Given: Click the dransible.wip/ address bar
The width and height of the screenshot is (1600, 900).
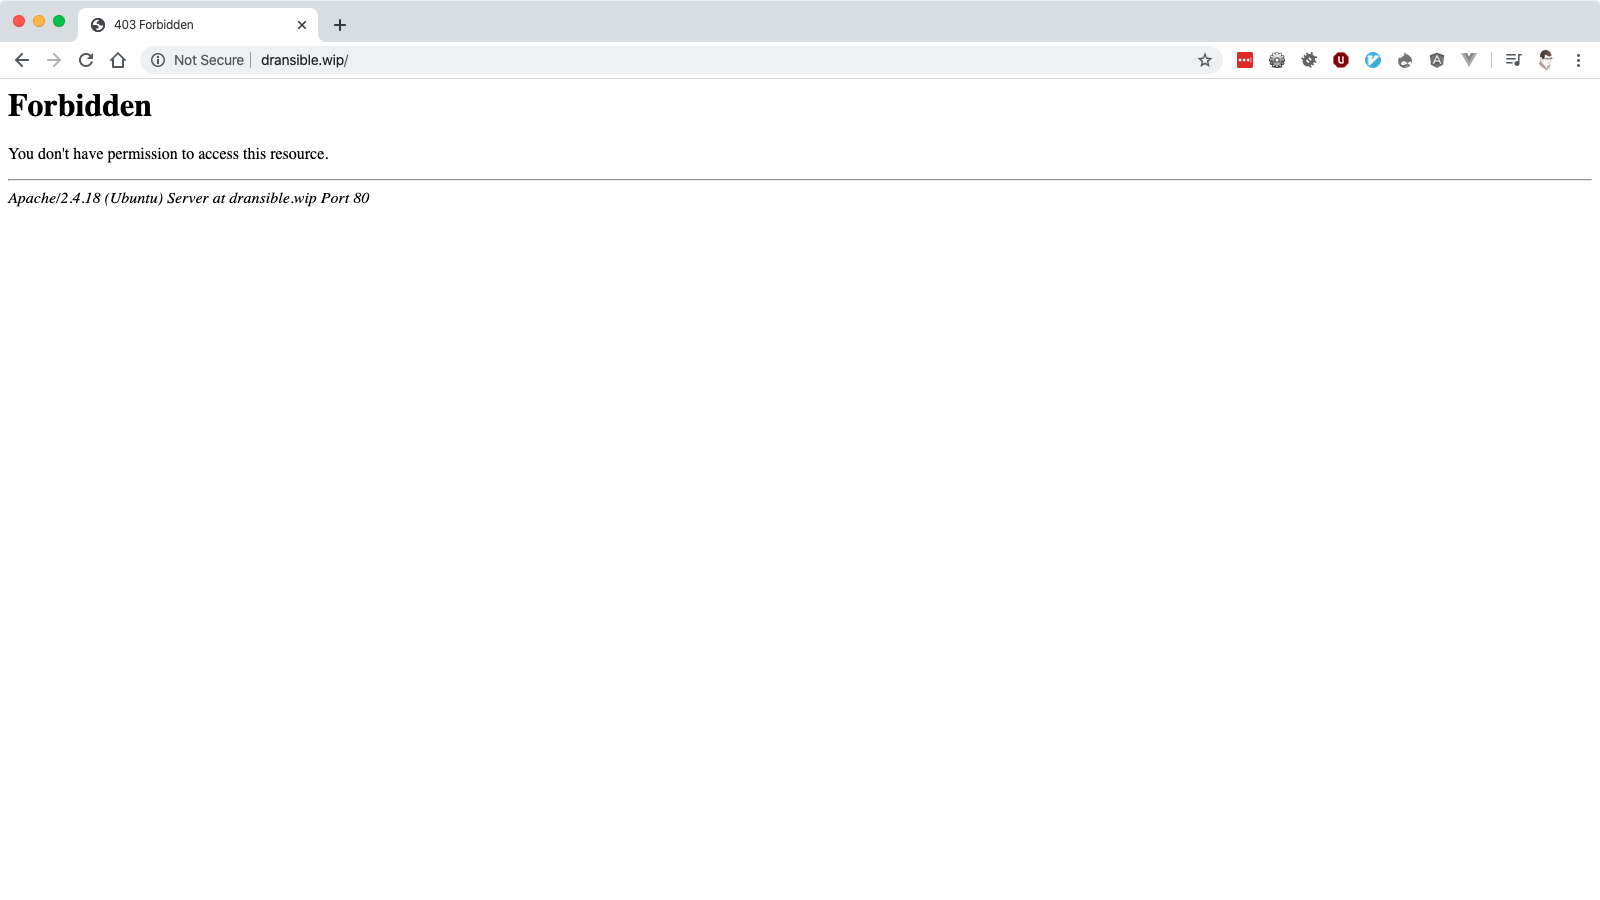Looking at the screenshot, I should [x=700, y=60].
